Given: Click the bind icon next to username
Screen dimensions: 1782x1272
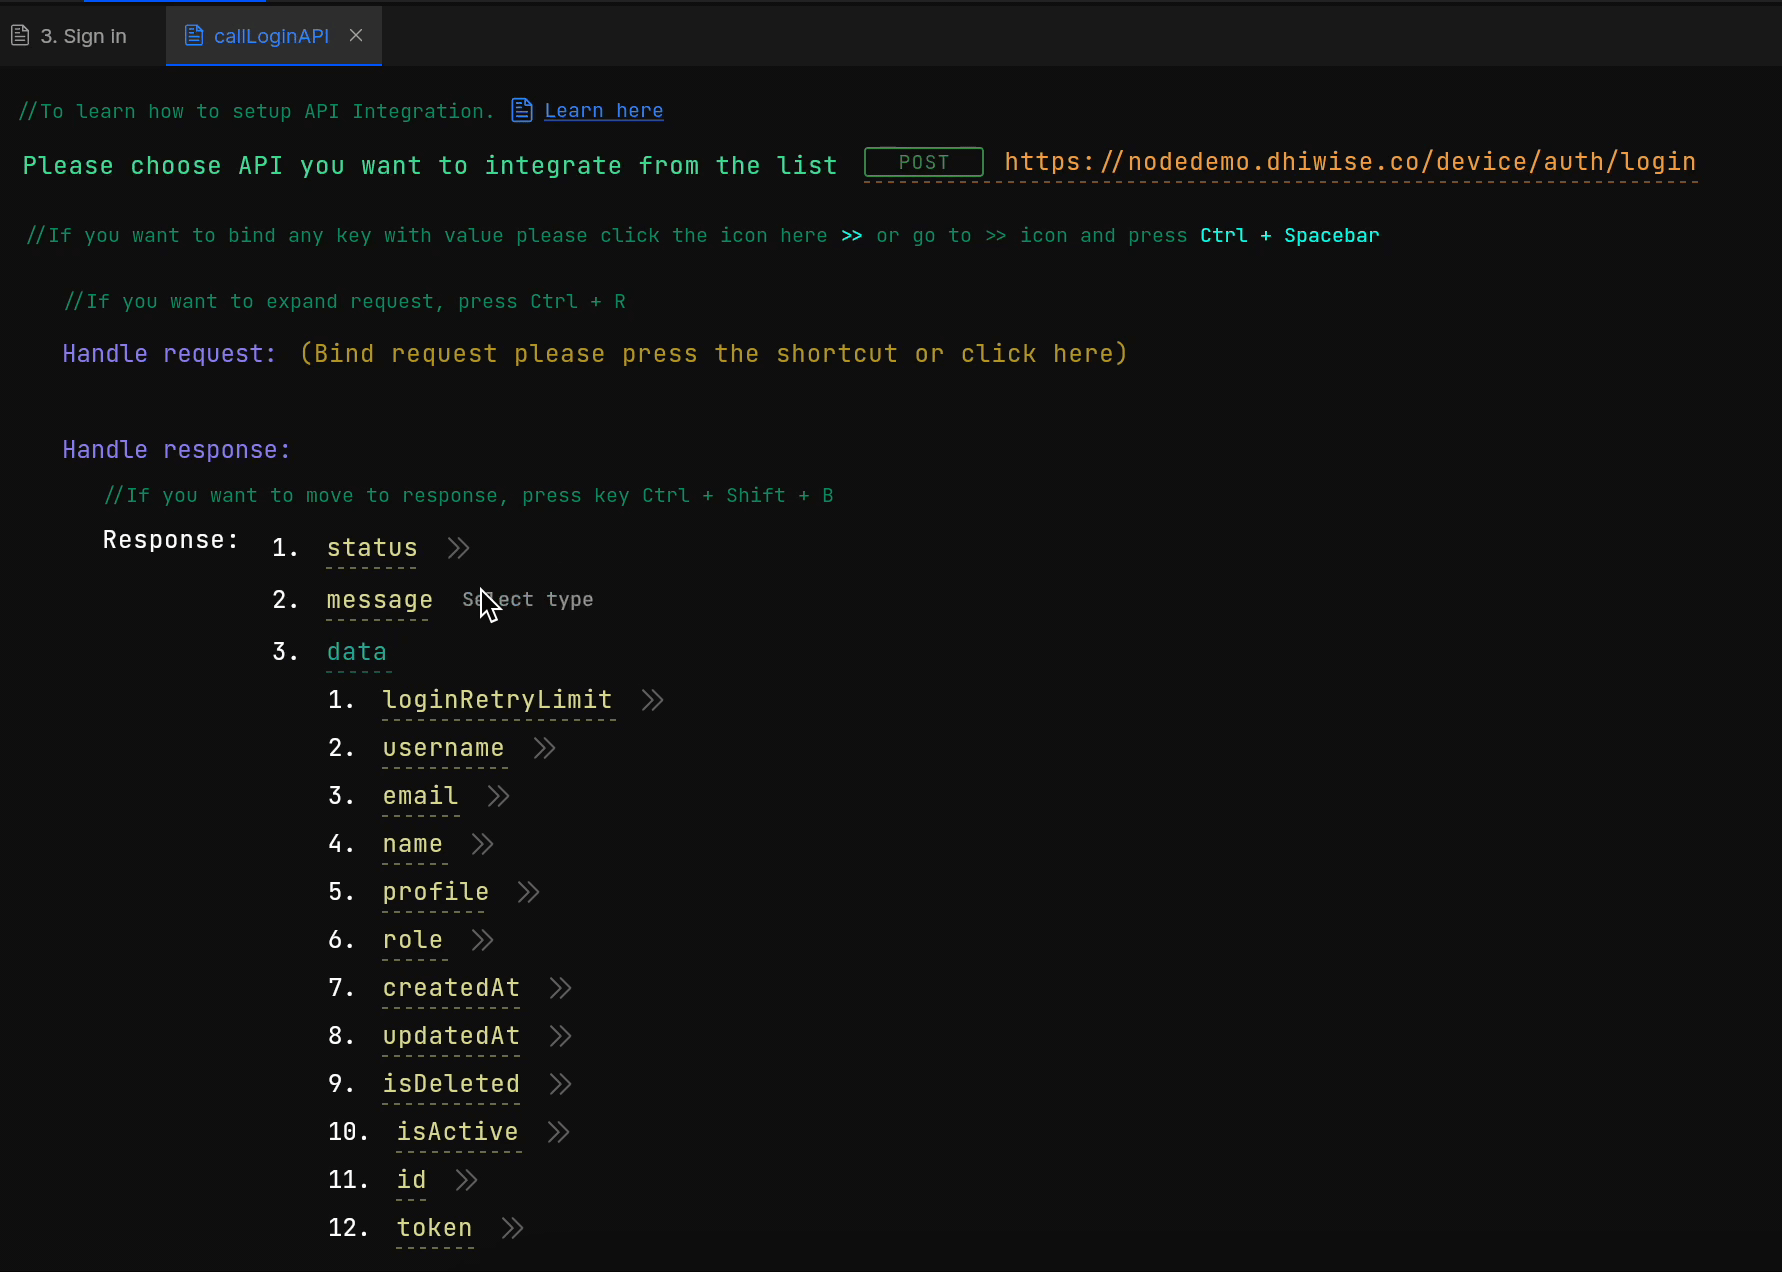Looking at the screenshot, I should coord(543,747).
